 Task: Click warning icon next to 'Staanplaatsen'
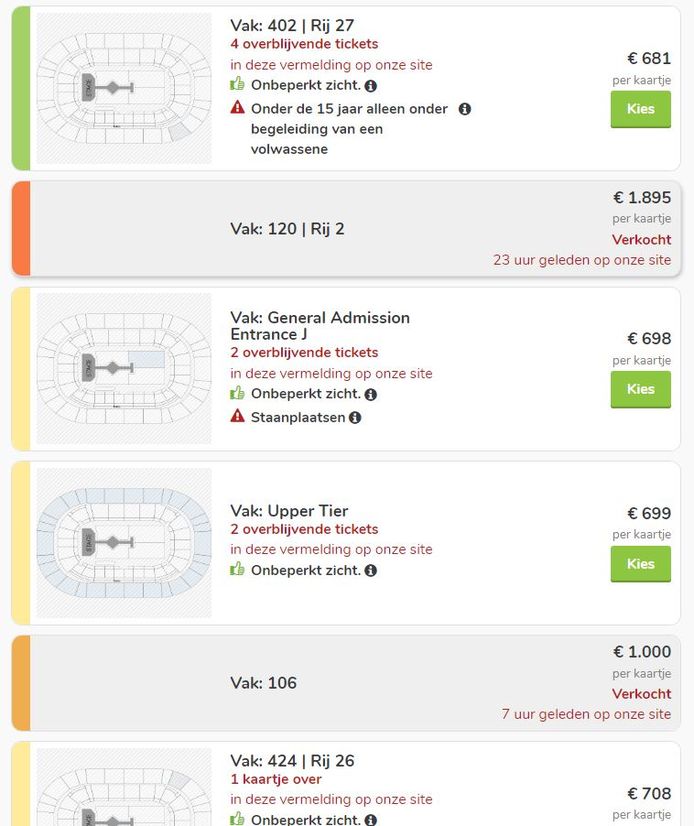click(x=237, y=417)
